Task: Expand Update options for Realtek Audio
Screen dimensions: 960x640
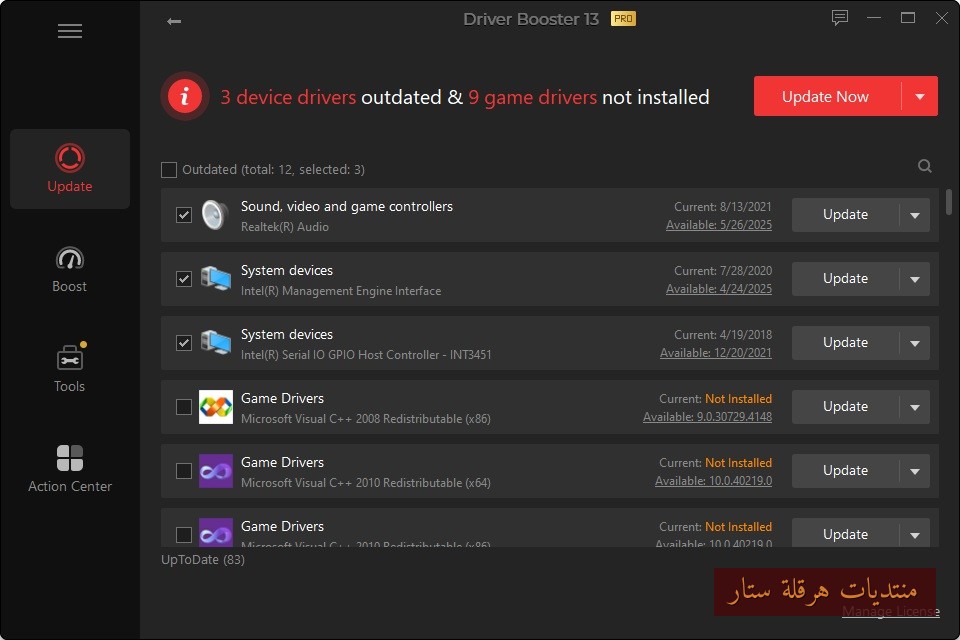Action: coord(915,215)
